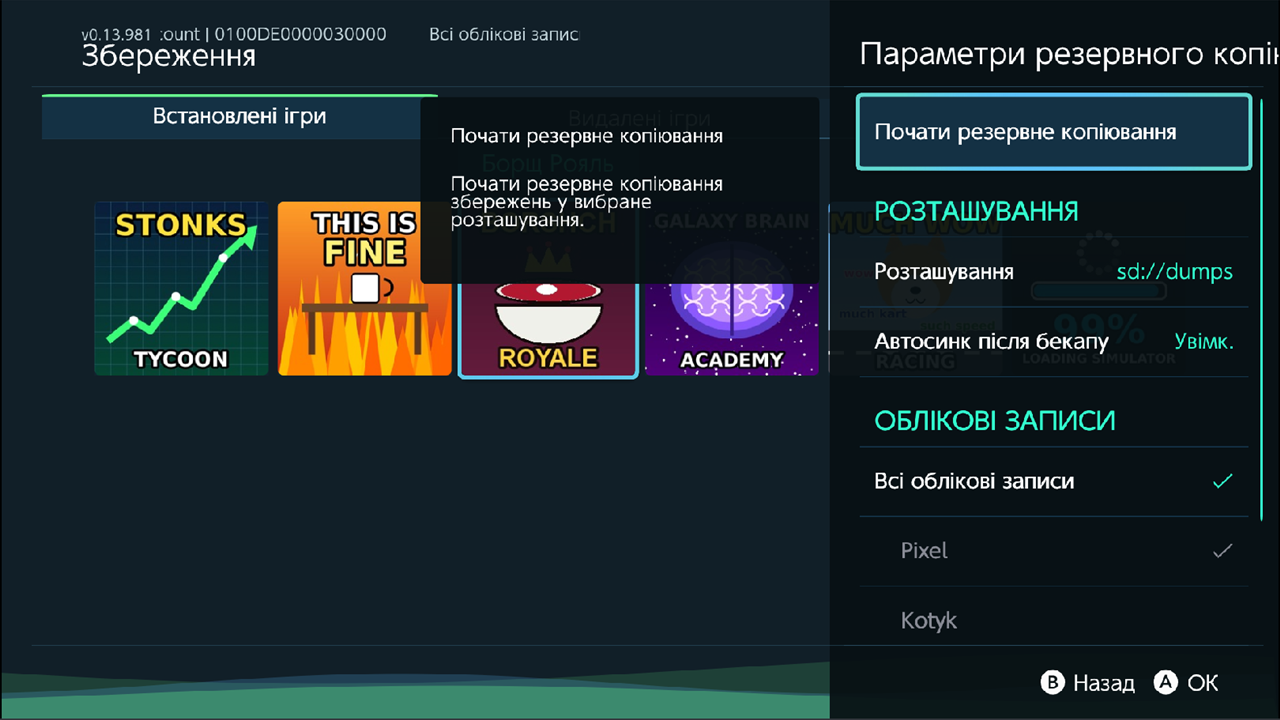The width and height of the screenshot is (1280, 720).
Task: Go back using the Назад label
Action: [x=1104, y=683]
